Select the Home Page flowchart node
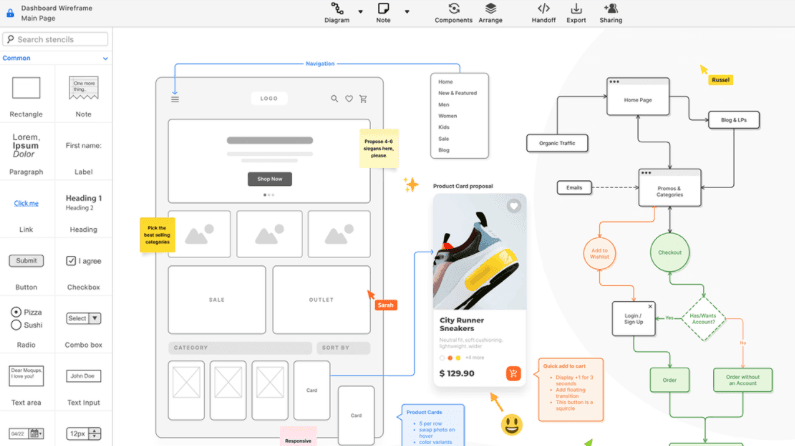795x446 pixels. tap(638, 96)
